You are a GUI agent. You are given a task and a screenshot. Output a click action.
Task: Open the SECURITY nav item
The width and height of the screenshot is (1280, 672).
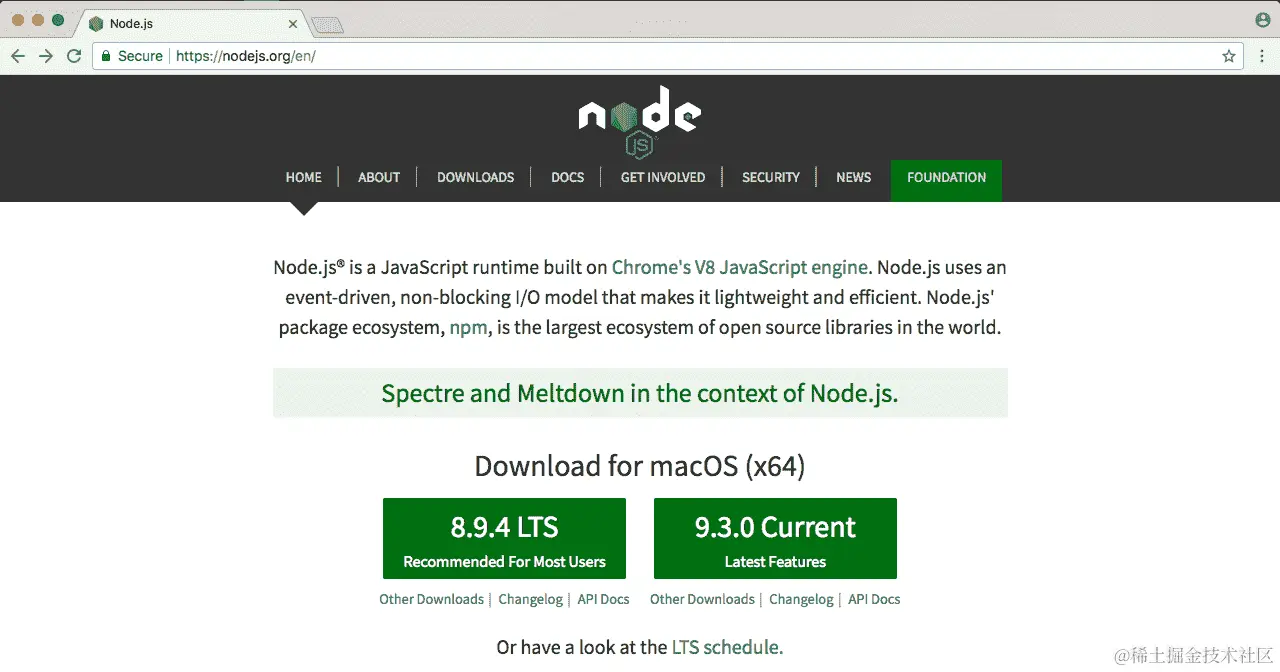[x=771, y=177]
